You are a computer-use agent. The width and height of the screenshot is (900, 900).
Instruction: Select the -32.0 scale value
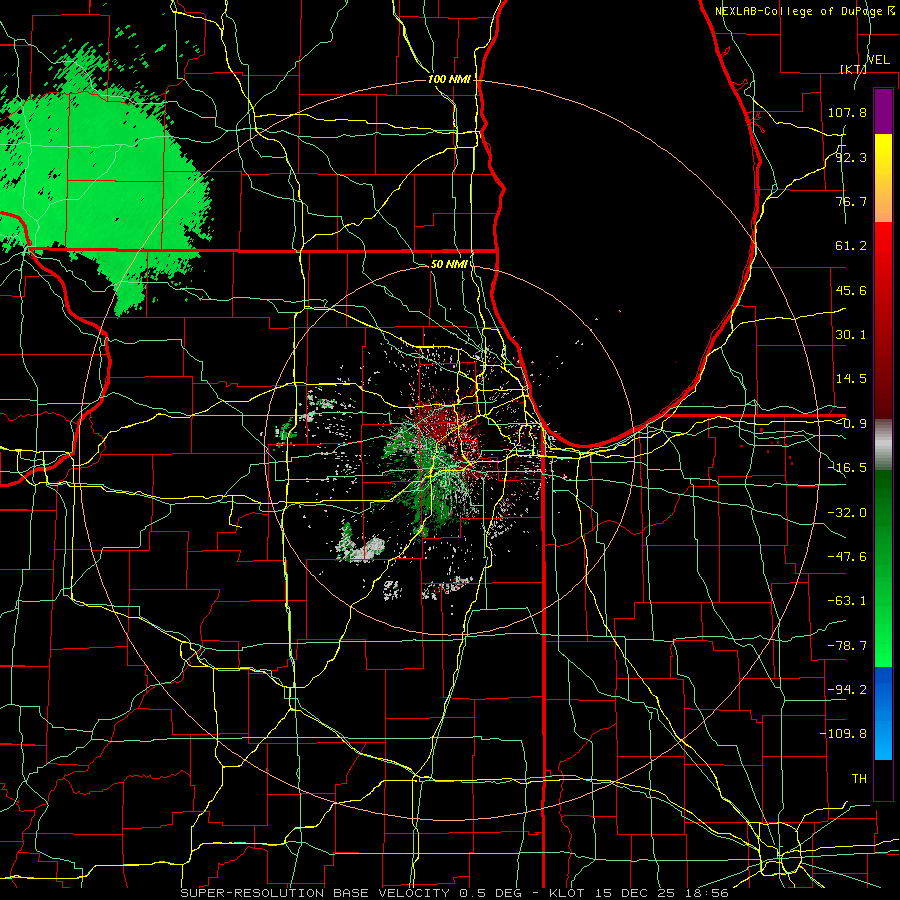pos(847,513)
